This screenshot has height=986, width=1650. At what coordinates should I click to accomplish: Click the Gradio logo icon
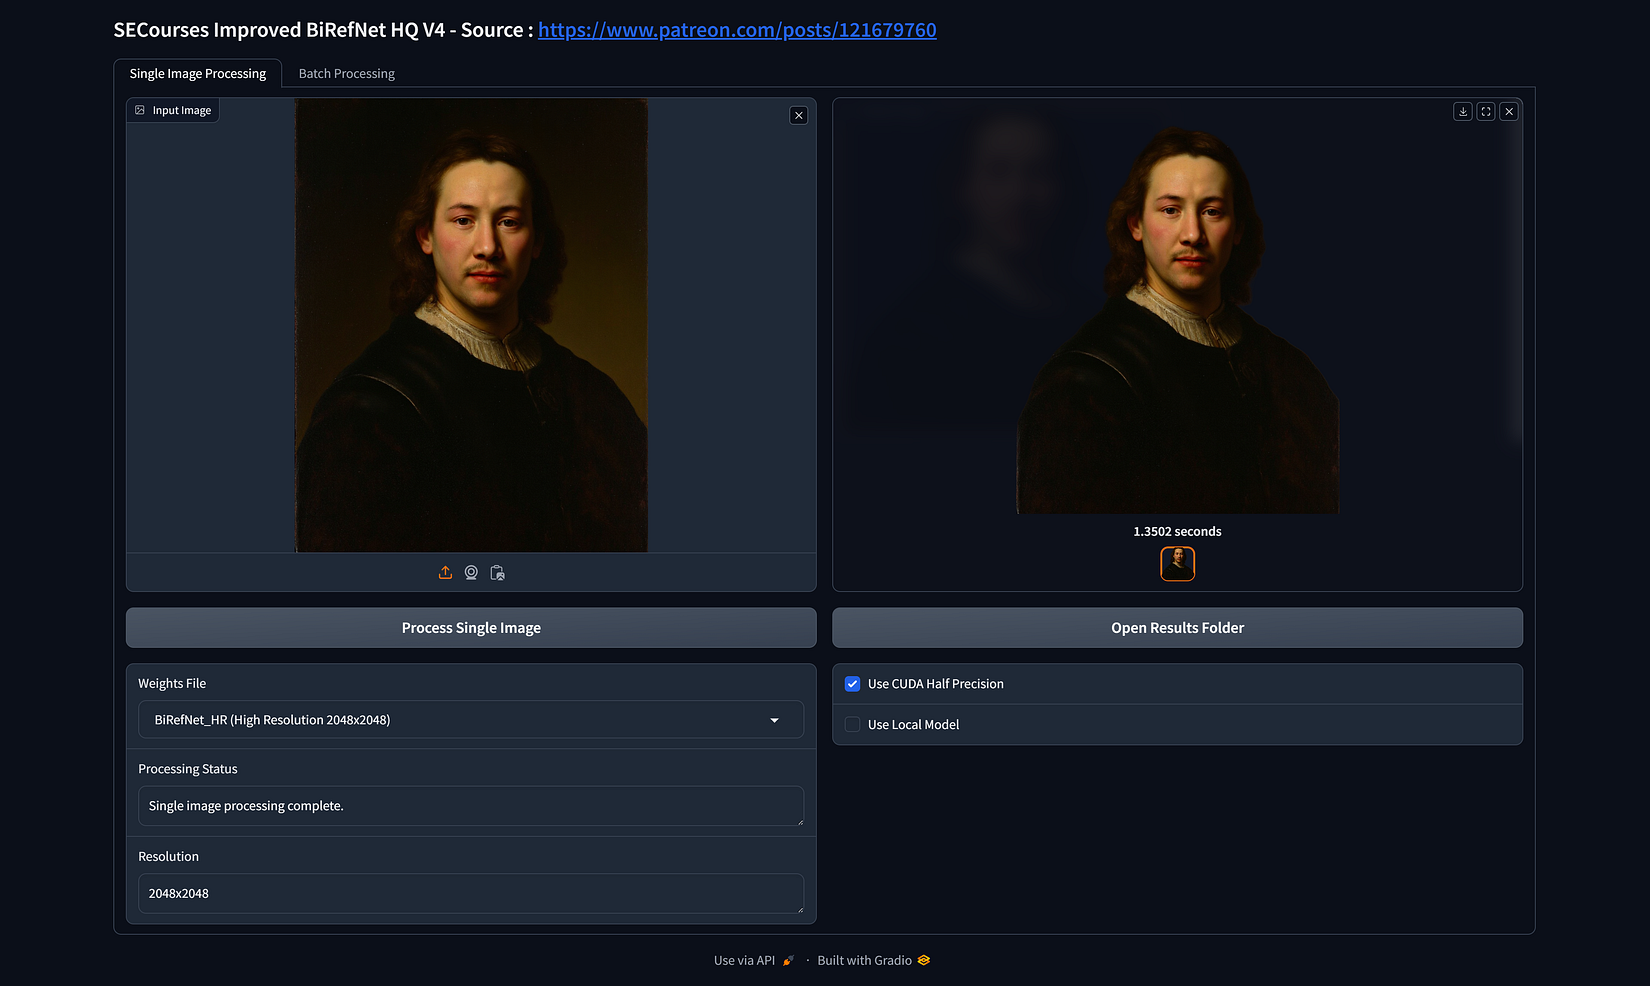coord(924,960)
